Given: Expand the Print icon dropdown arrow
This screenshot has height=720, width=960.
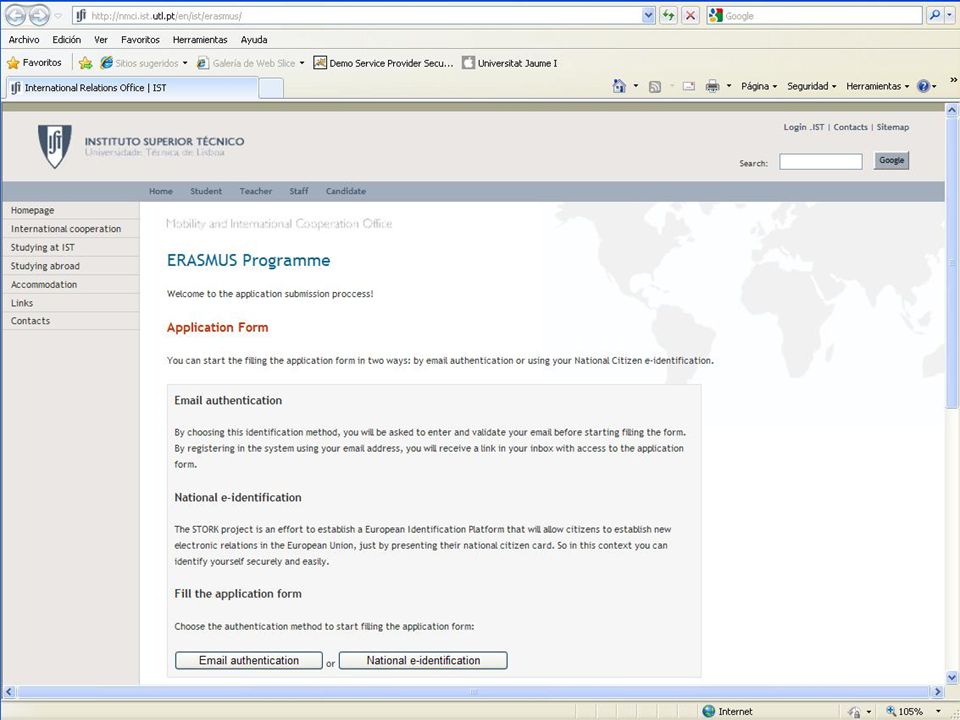Looking at the screenshot, I should pyautogui.click(x=729, y=86).
